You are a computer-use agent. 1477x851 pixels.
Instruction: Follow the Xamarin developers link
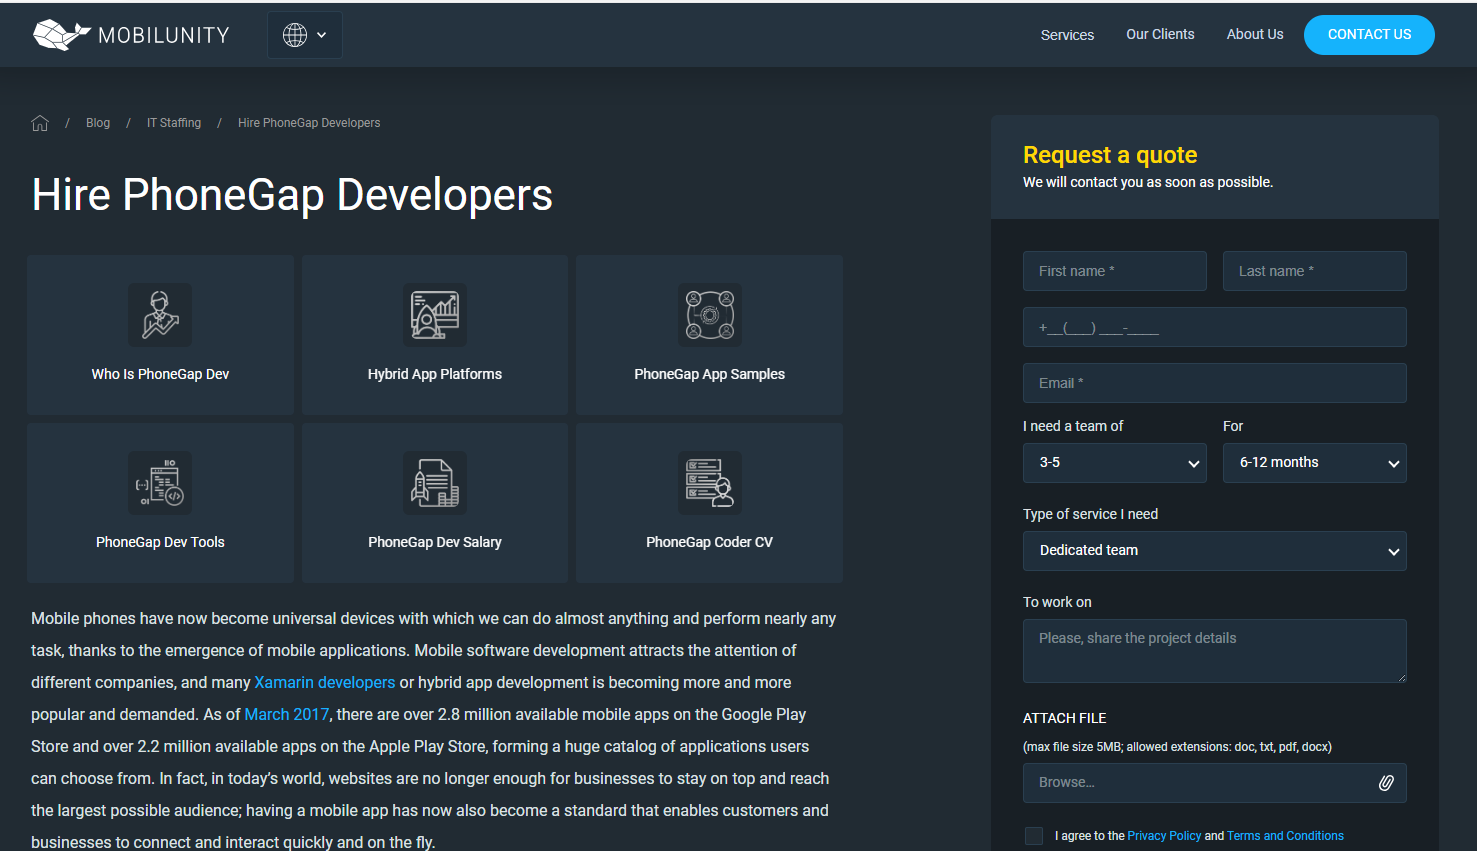pyautogui.click(x=324, y=682)
